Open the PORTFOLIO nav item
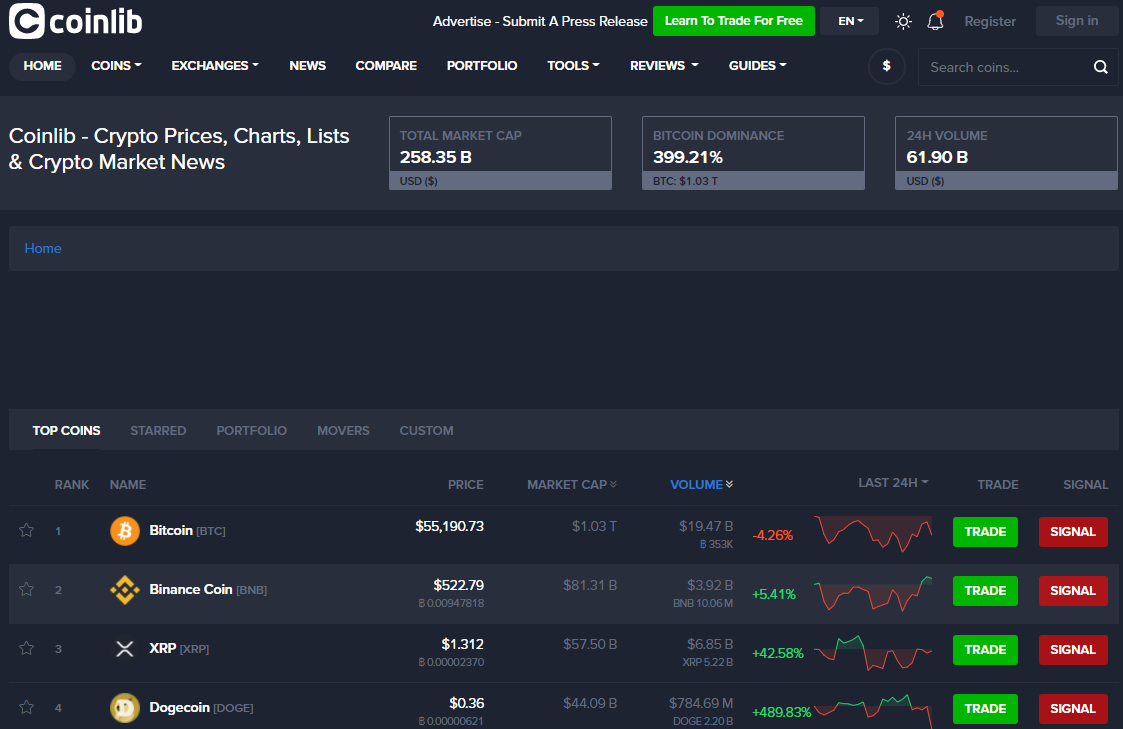 pos(482,66)
